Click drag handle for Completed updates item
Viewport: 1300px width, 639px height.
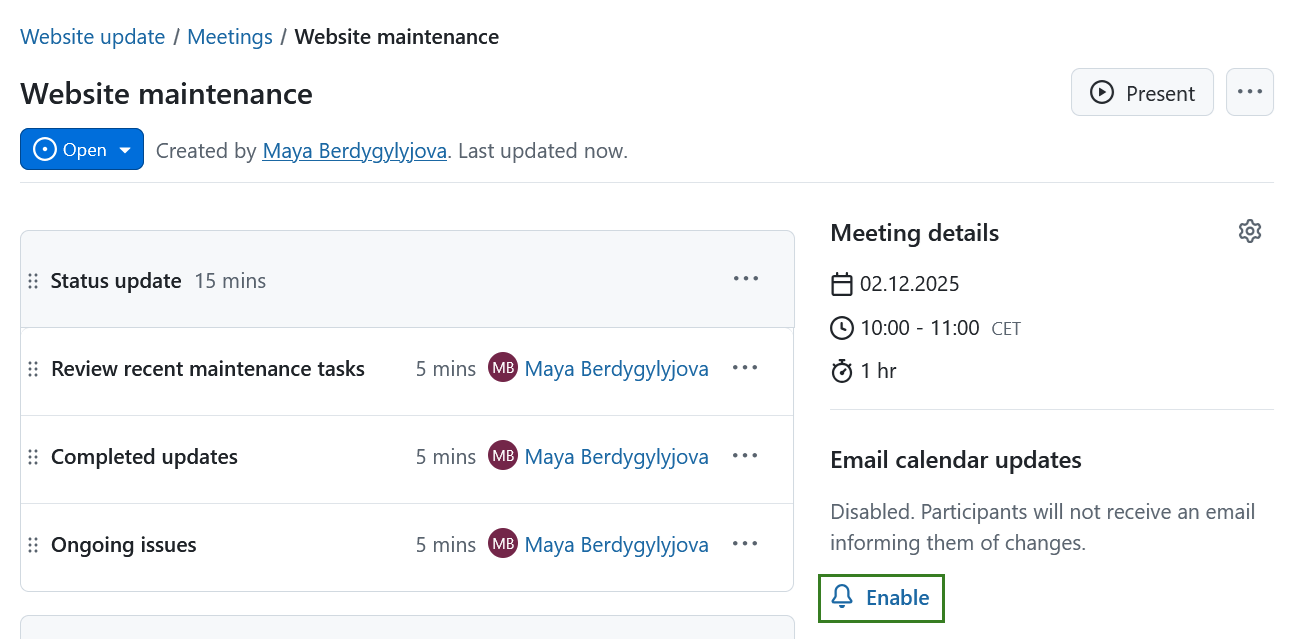tap(33, 457)
